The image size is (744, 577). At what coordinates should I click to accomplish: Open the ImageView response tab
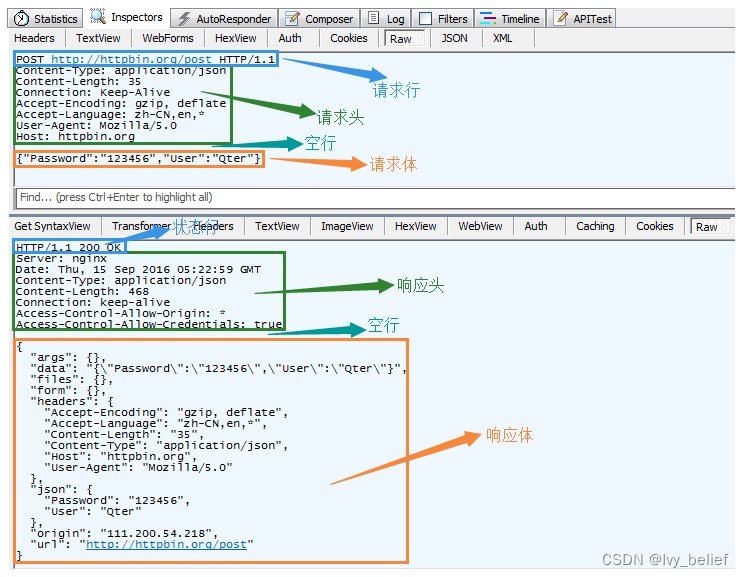pos(347,226)
